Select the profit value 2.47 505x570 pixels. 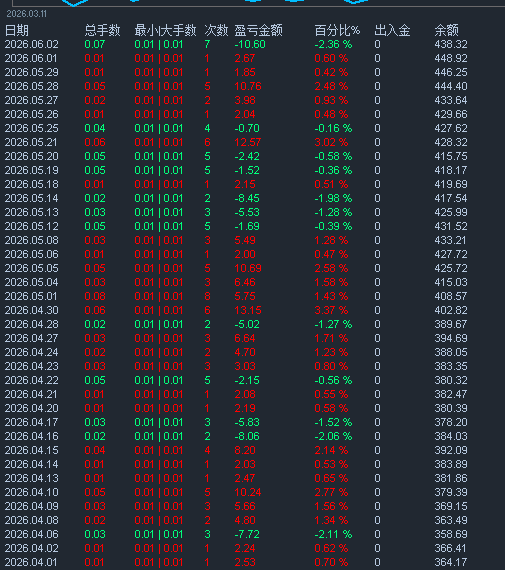[245, 478]
